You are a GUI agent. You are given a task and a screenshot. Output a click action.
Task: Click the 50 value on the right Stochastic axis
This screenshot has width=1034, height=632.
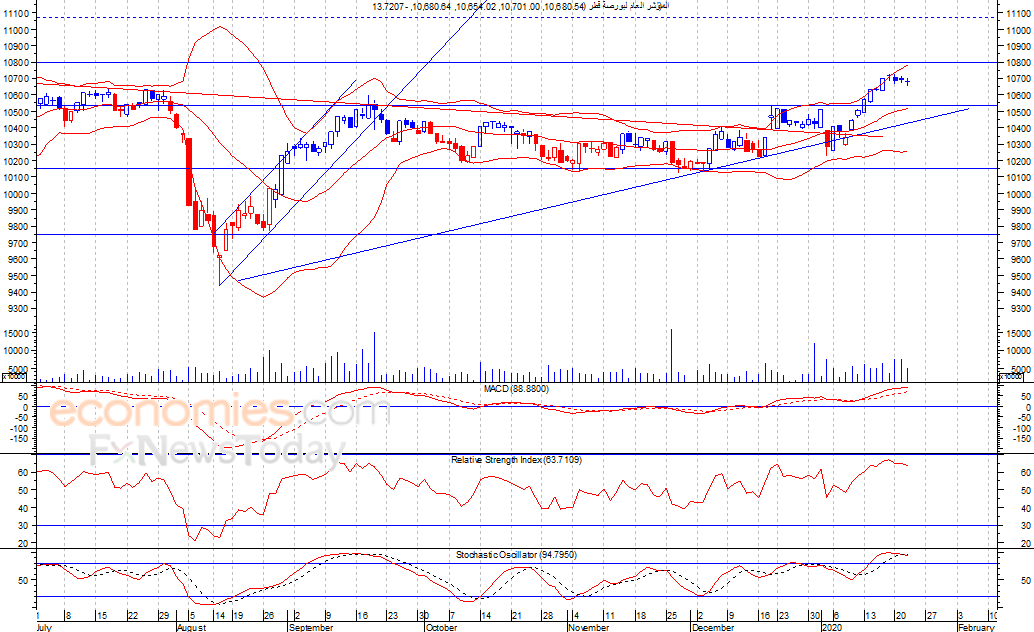1025,581
